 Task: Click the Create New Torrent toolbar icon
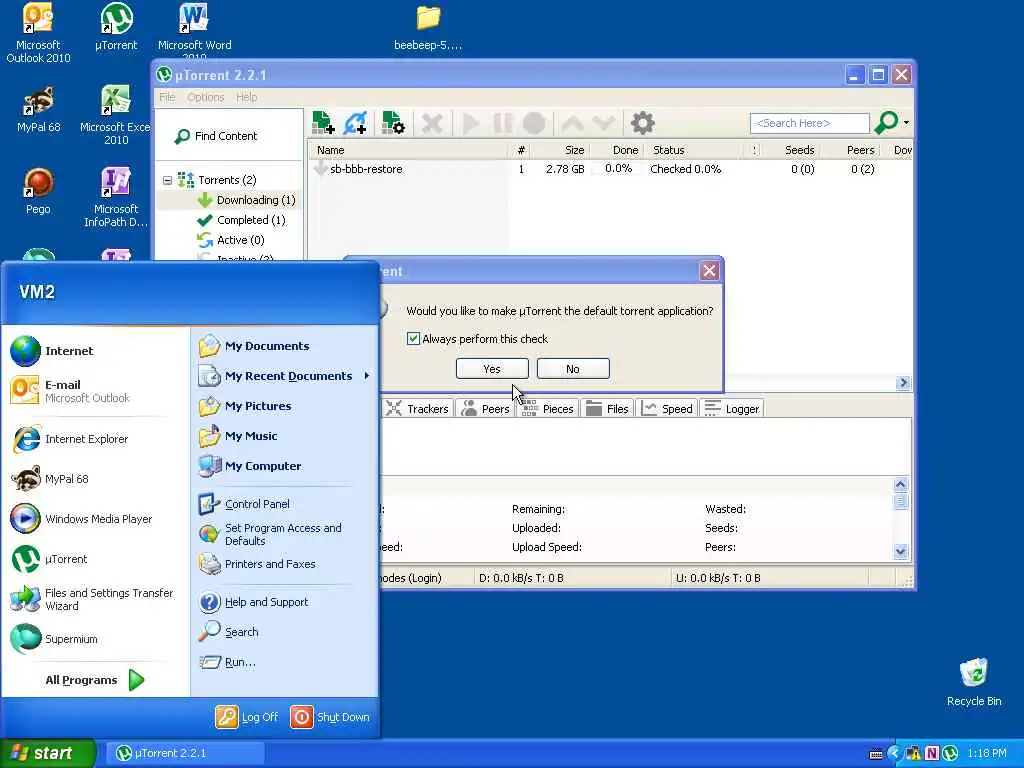click(392, 122)
